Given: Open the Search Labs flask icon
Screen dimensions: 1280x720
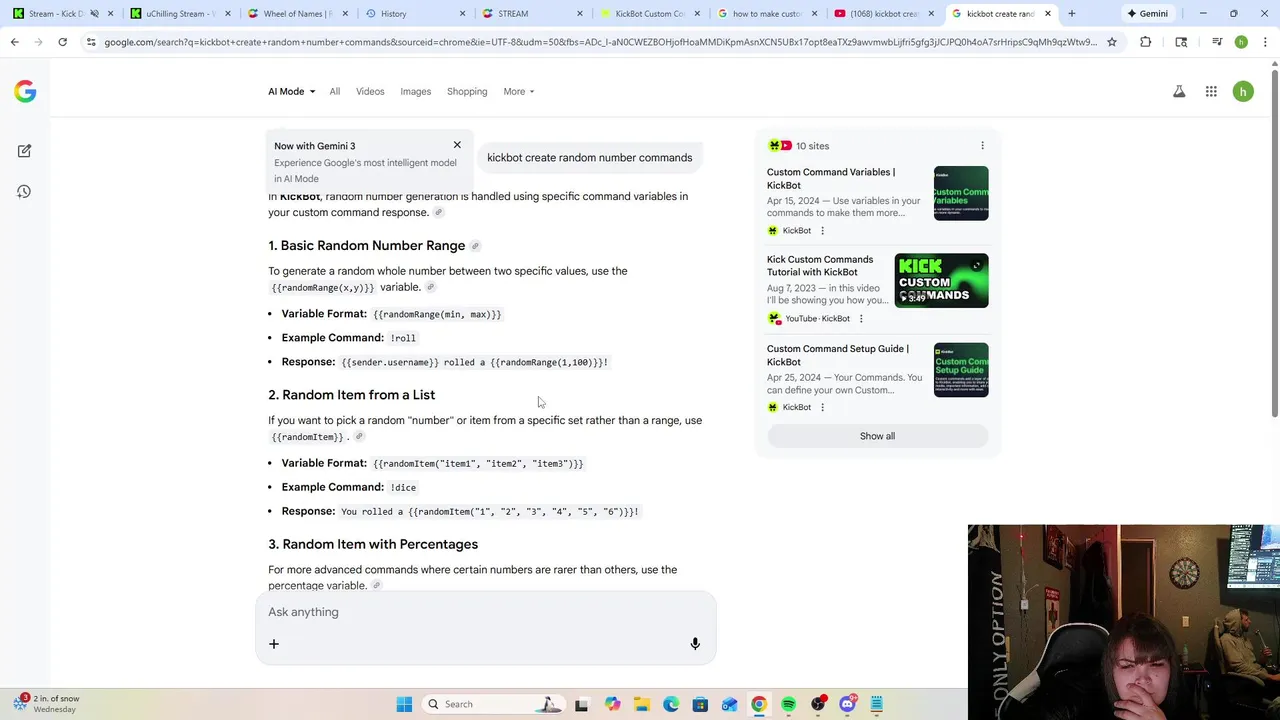Looking at the screenshot, I should (x=1179, y=91).
